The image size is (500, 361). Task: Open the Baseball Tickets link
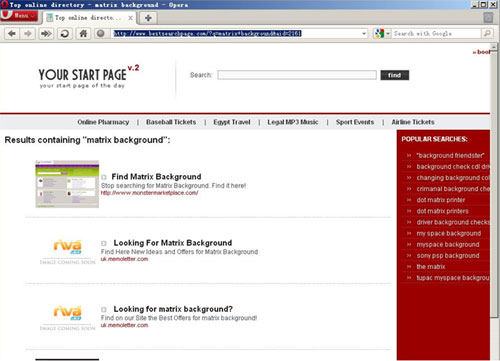[x=171, y=122]
